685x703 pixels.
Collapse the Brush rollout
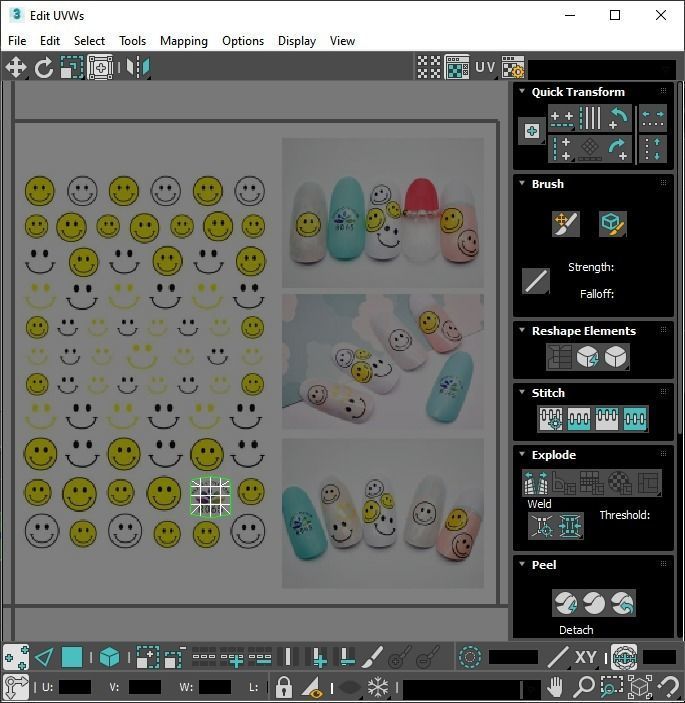tap(522, 183)
